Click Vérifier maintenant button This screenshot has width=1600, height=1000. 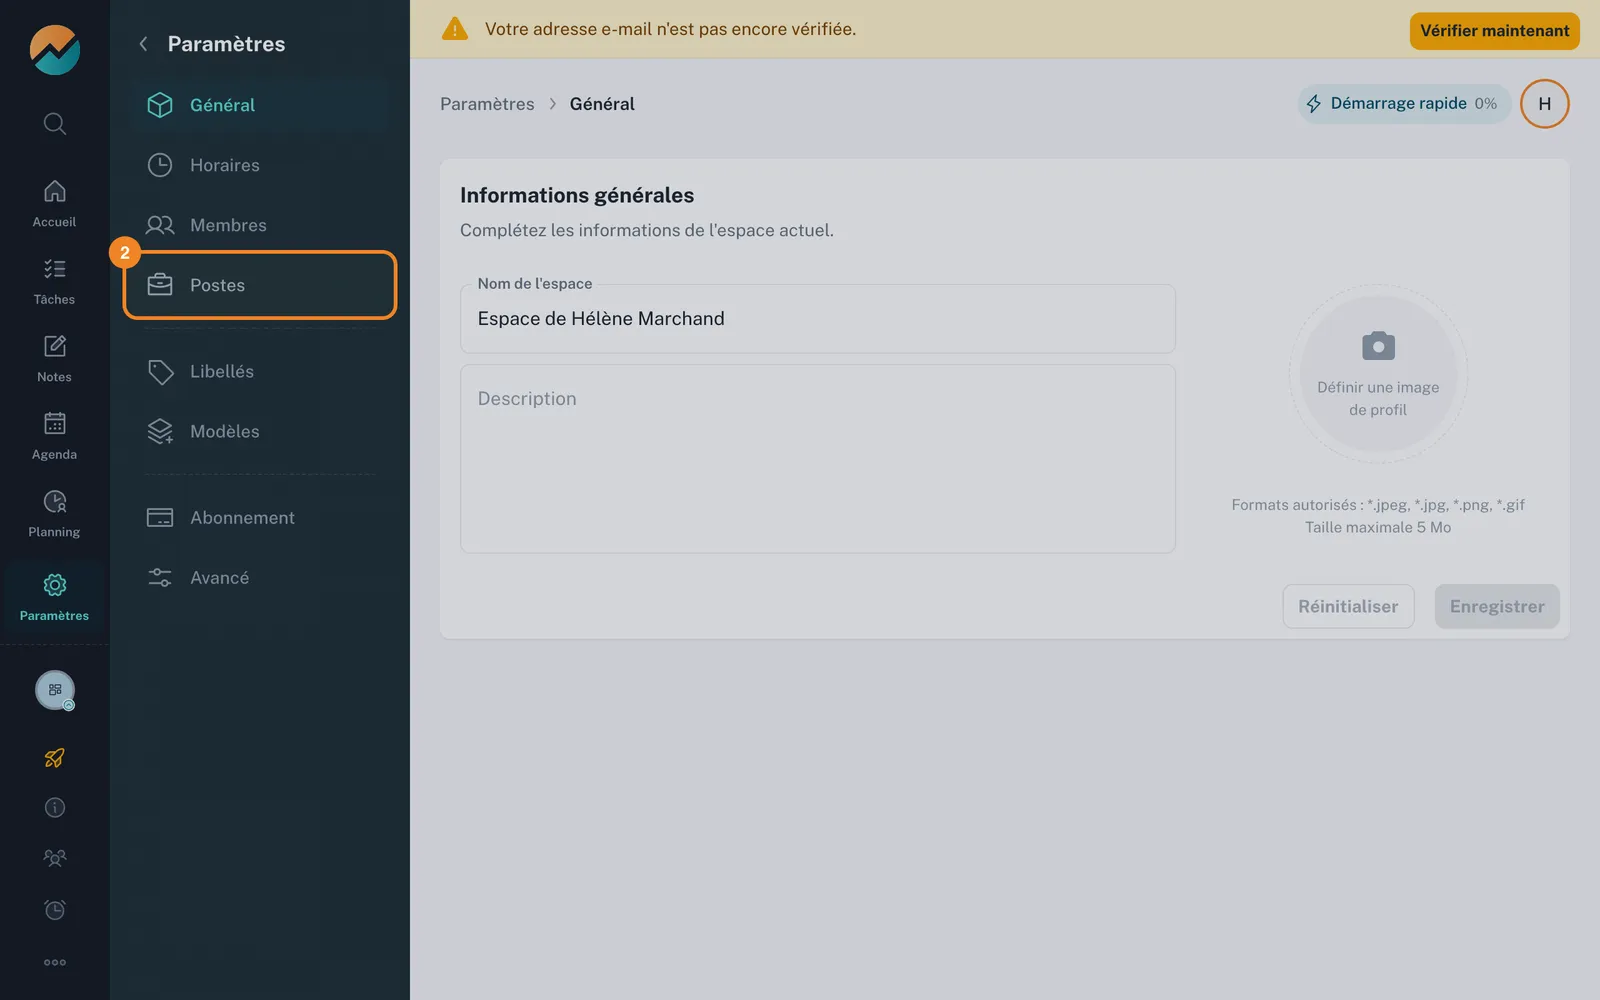[1494, 31]
